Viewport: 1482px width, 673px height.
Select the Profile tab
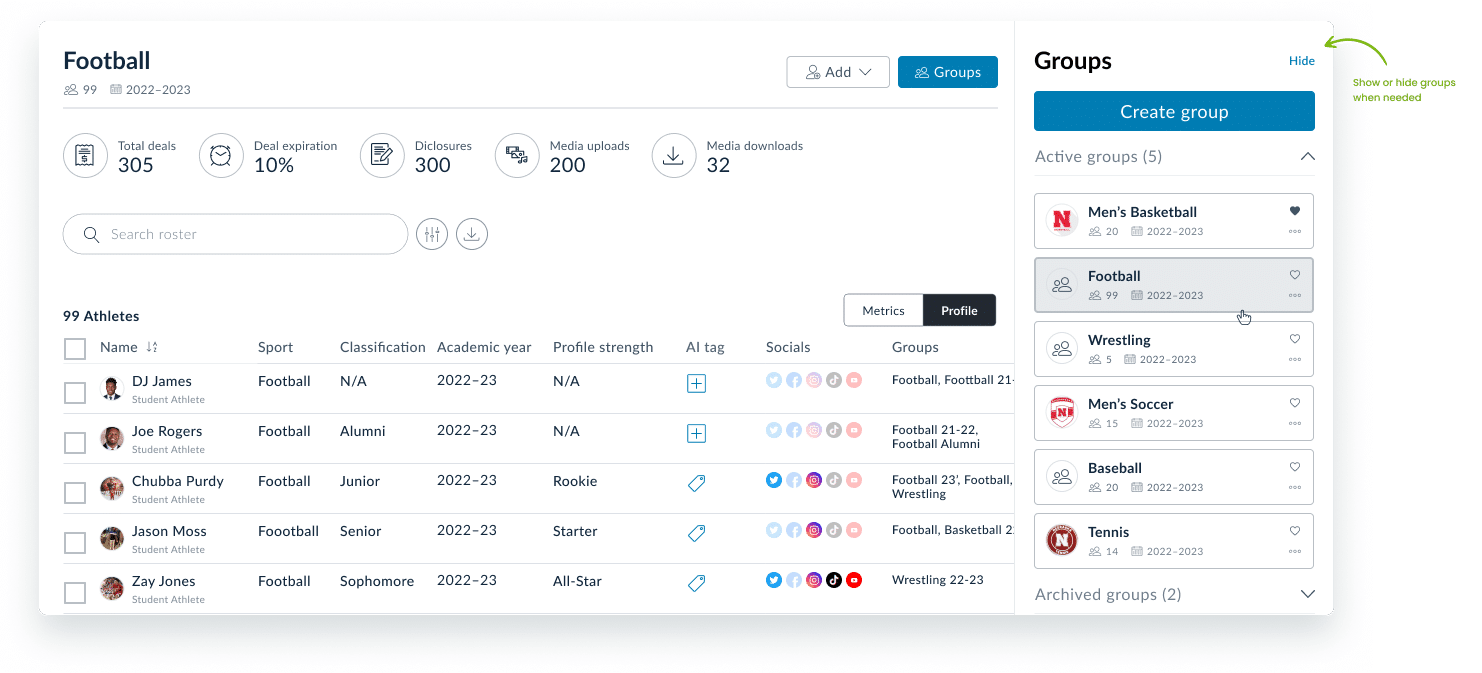click(x=959, y=311)
